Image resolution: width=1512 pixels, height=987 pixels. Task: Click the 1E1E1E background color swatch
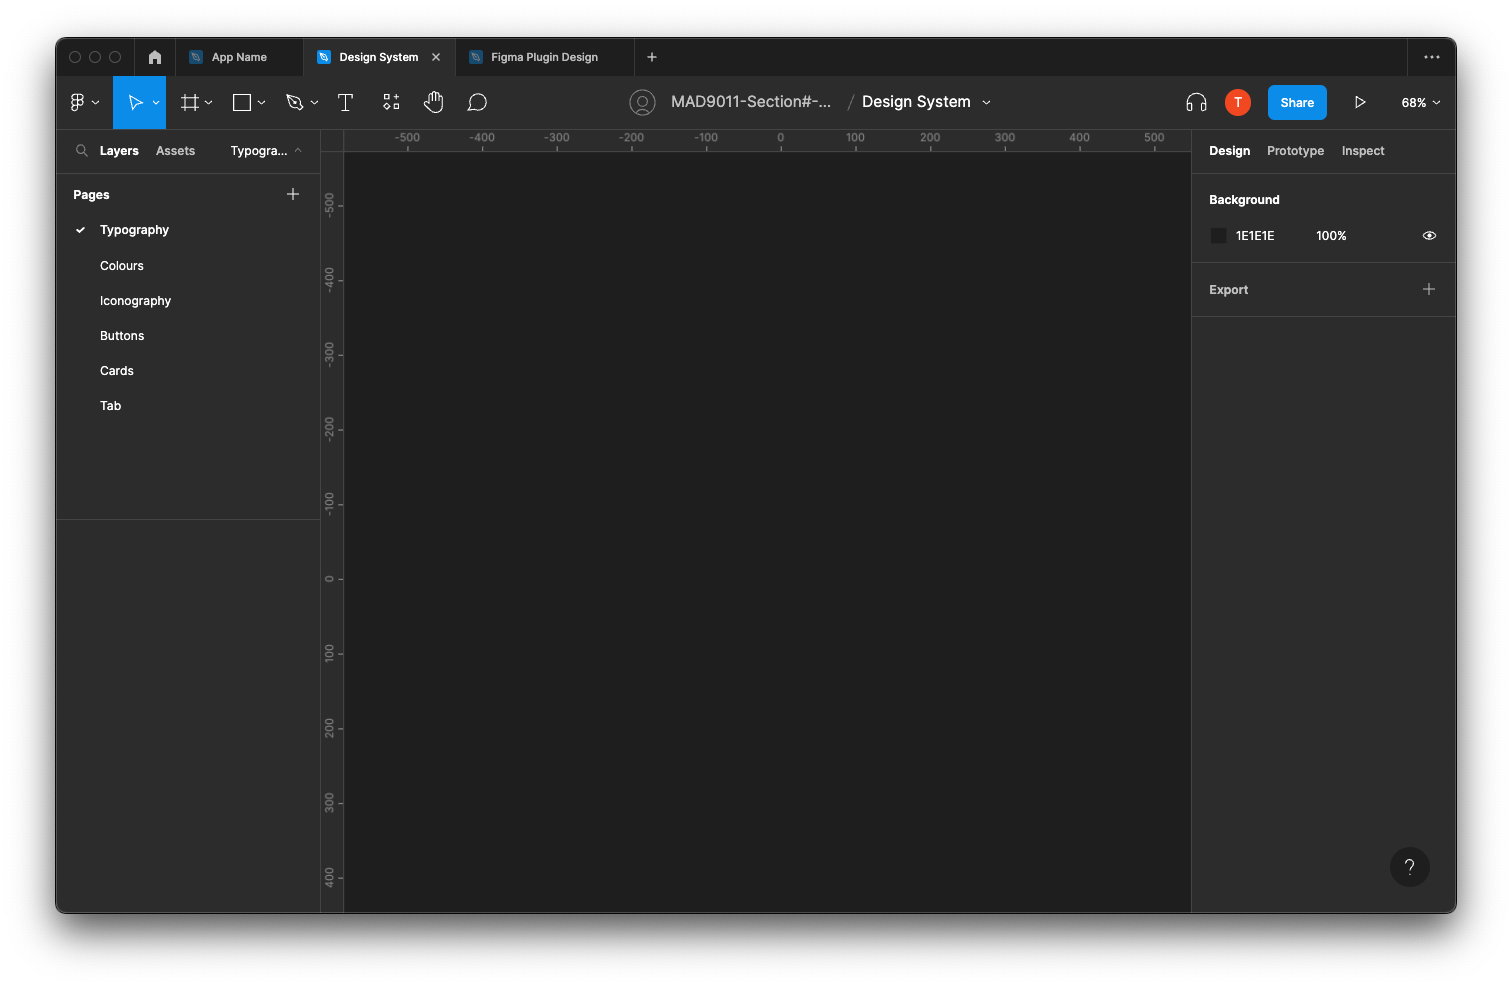point(1218,236)
